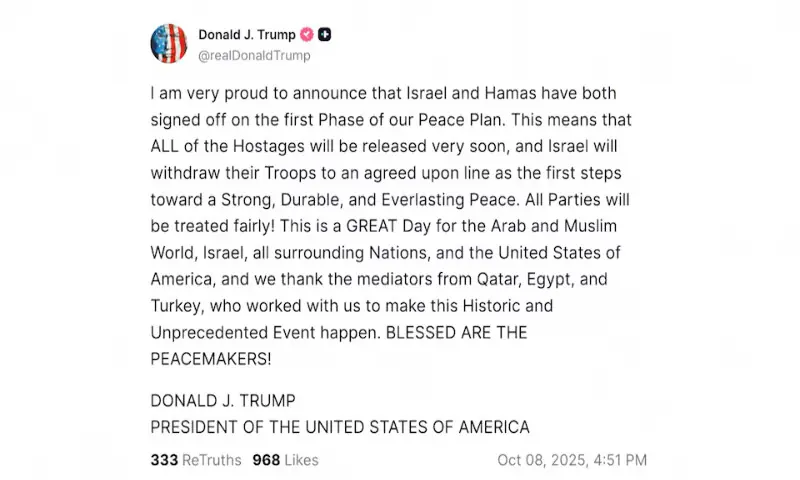Screen dimensions: 800x480
Task: Click the Donald J. Trump display name
Action: pos(248,35)
